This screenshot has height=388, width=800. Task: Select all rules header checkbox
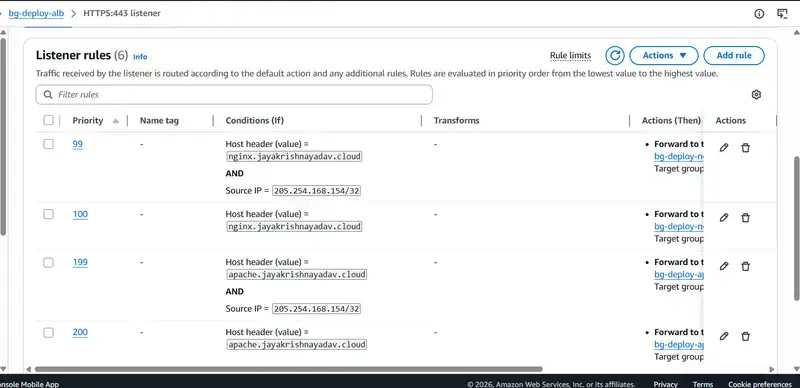tap(48, 120)
